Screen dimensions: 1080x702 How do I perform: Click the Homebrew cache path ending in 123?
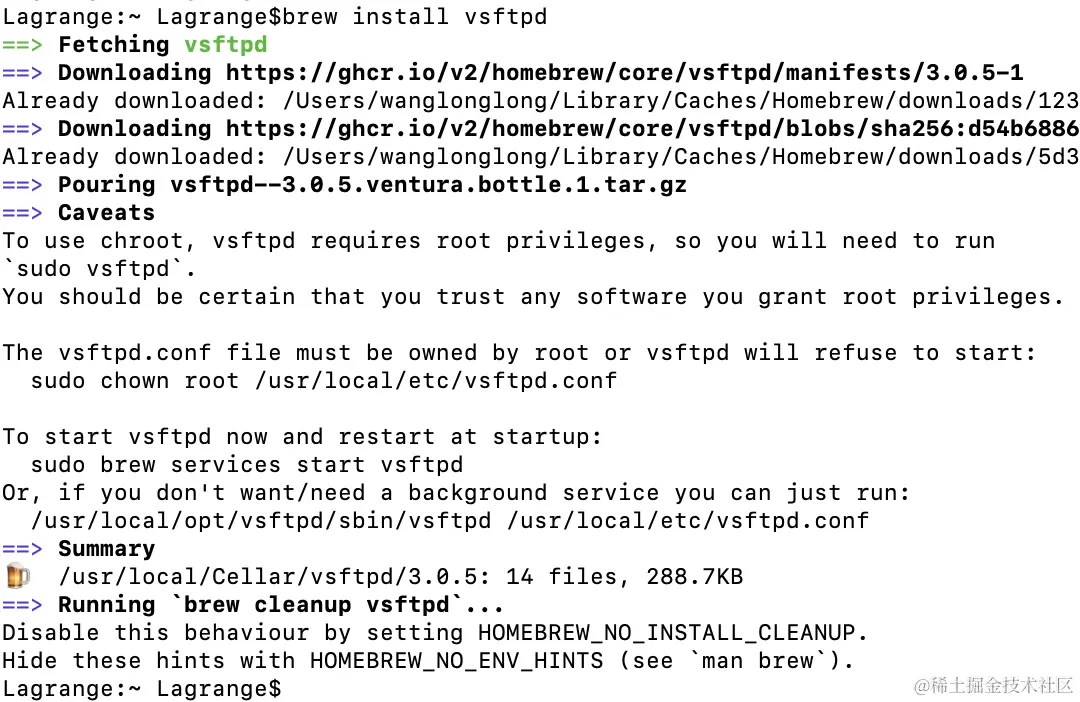[681, 101]
